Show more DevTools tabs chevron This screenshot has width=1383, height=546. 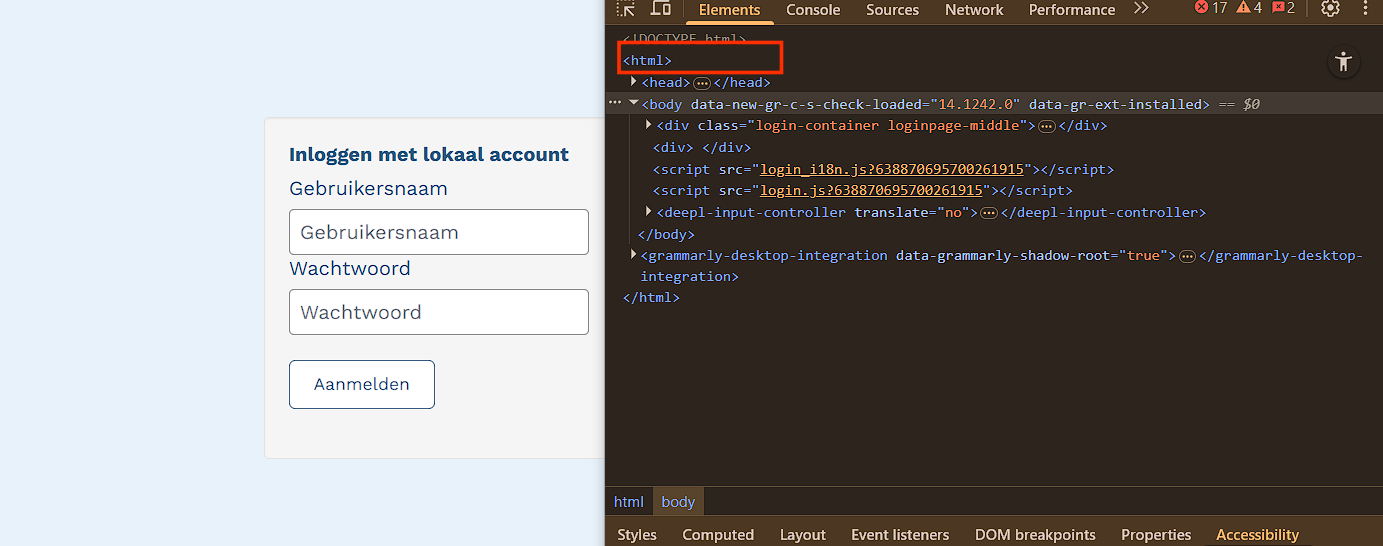pyautogui.click(x=1141, y=9)
